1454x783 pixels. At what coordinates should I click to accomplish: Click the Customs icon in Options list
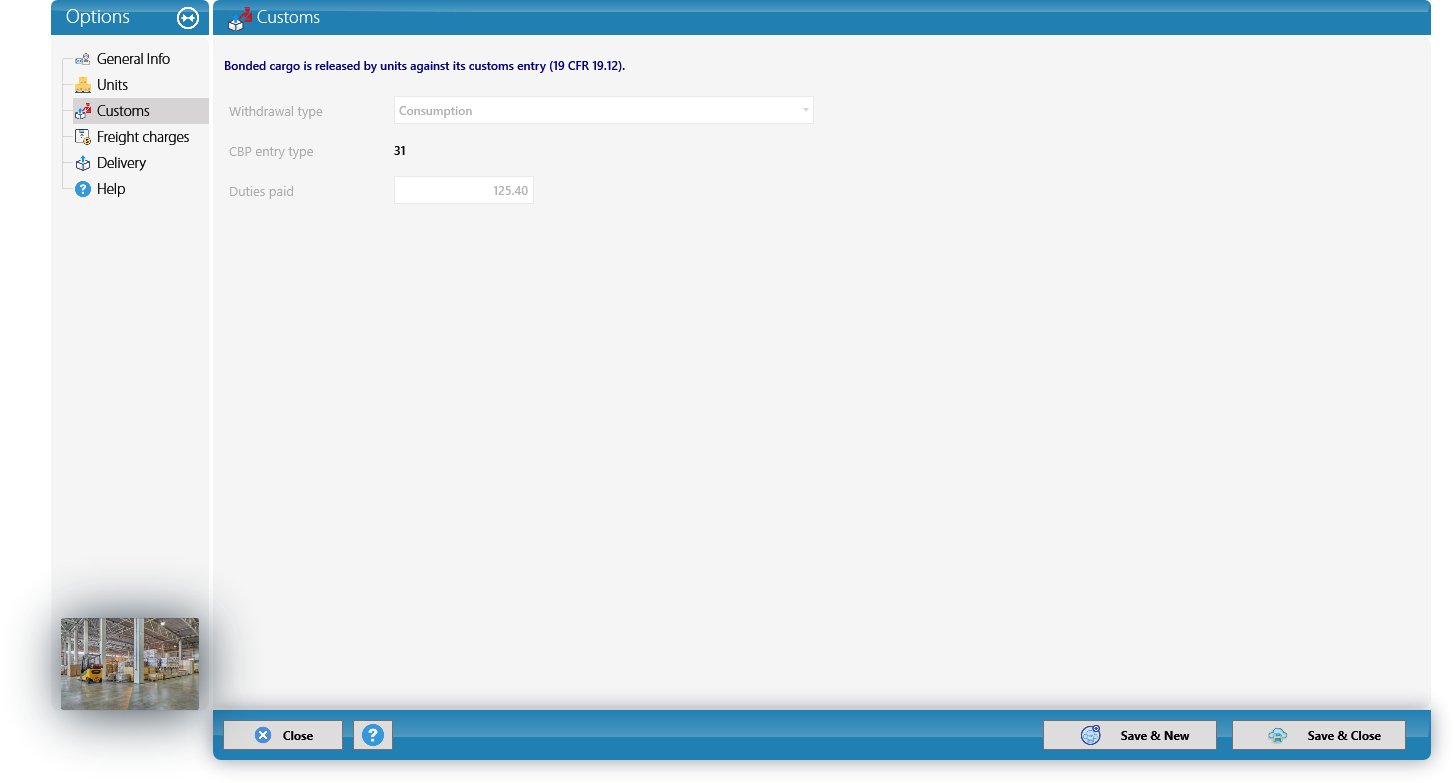point(83,111)
